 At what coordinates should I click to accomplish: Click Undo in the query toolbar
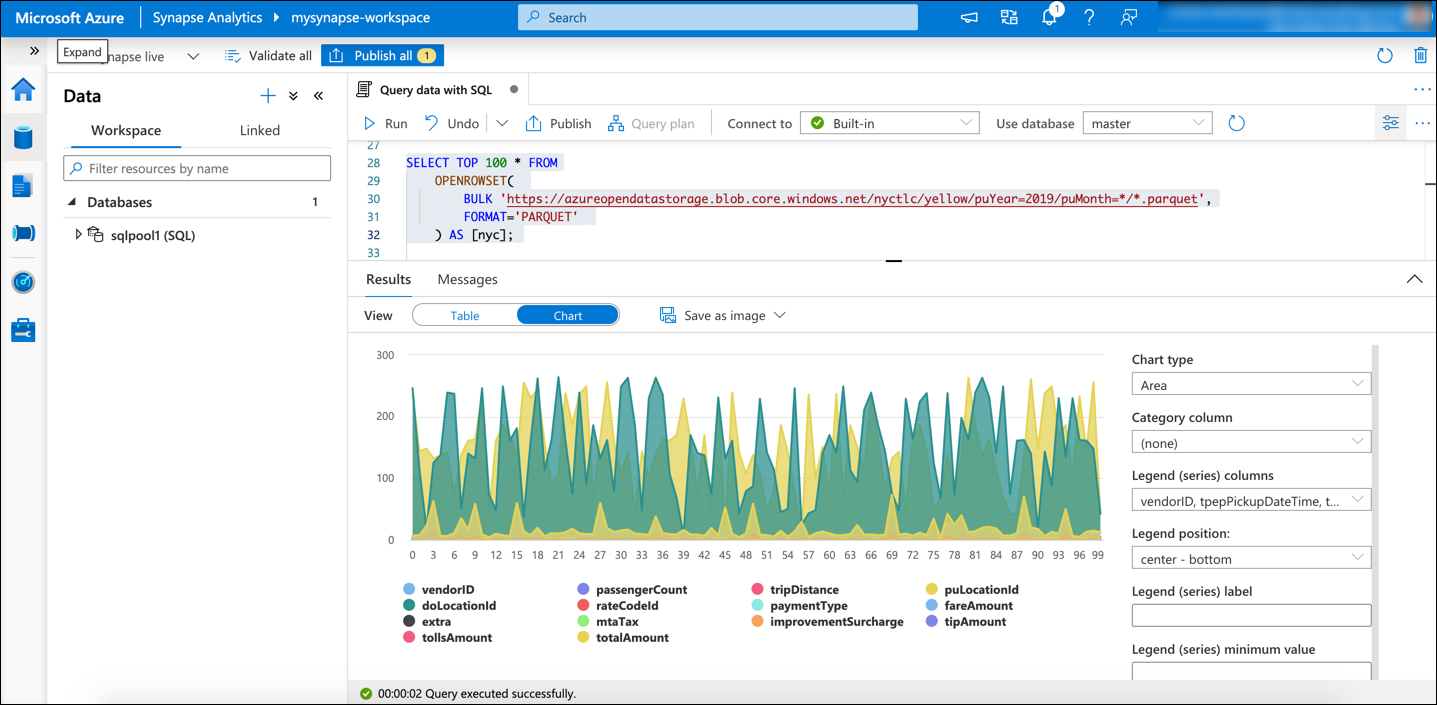click(x=452, y=123)
